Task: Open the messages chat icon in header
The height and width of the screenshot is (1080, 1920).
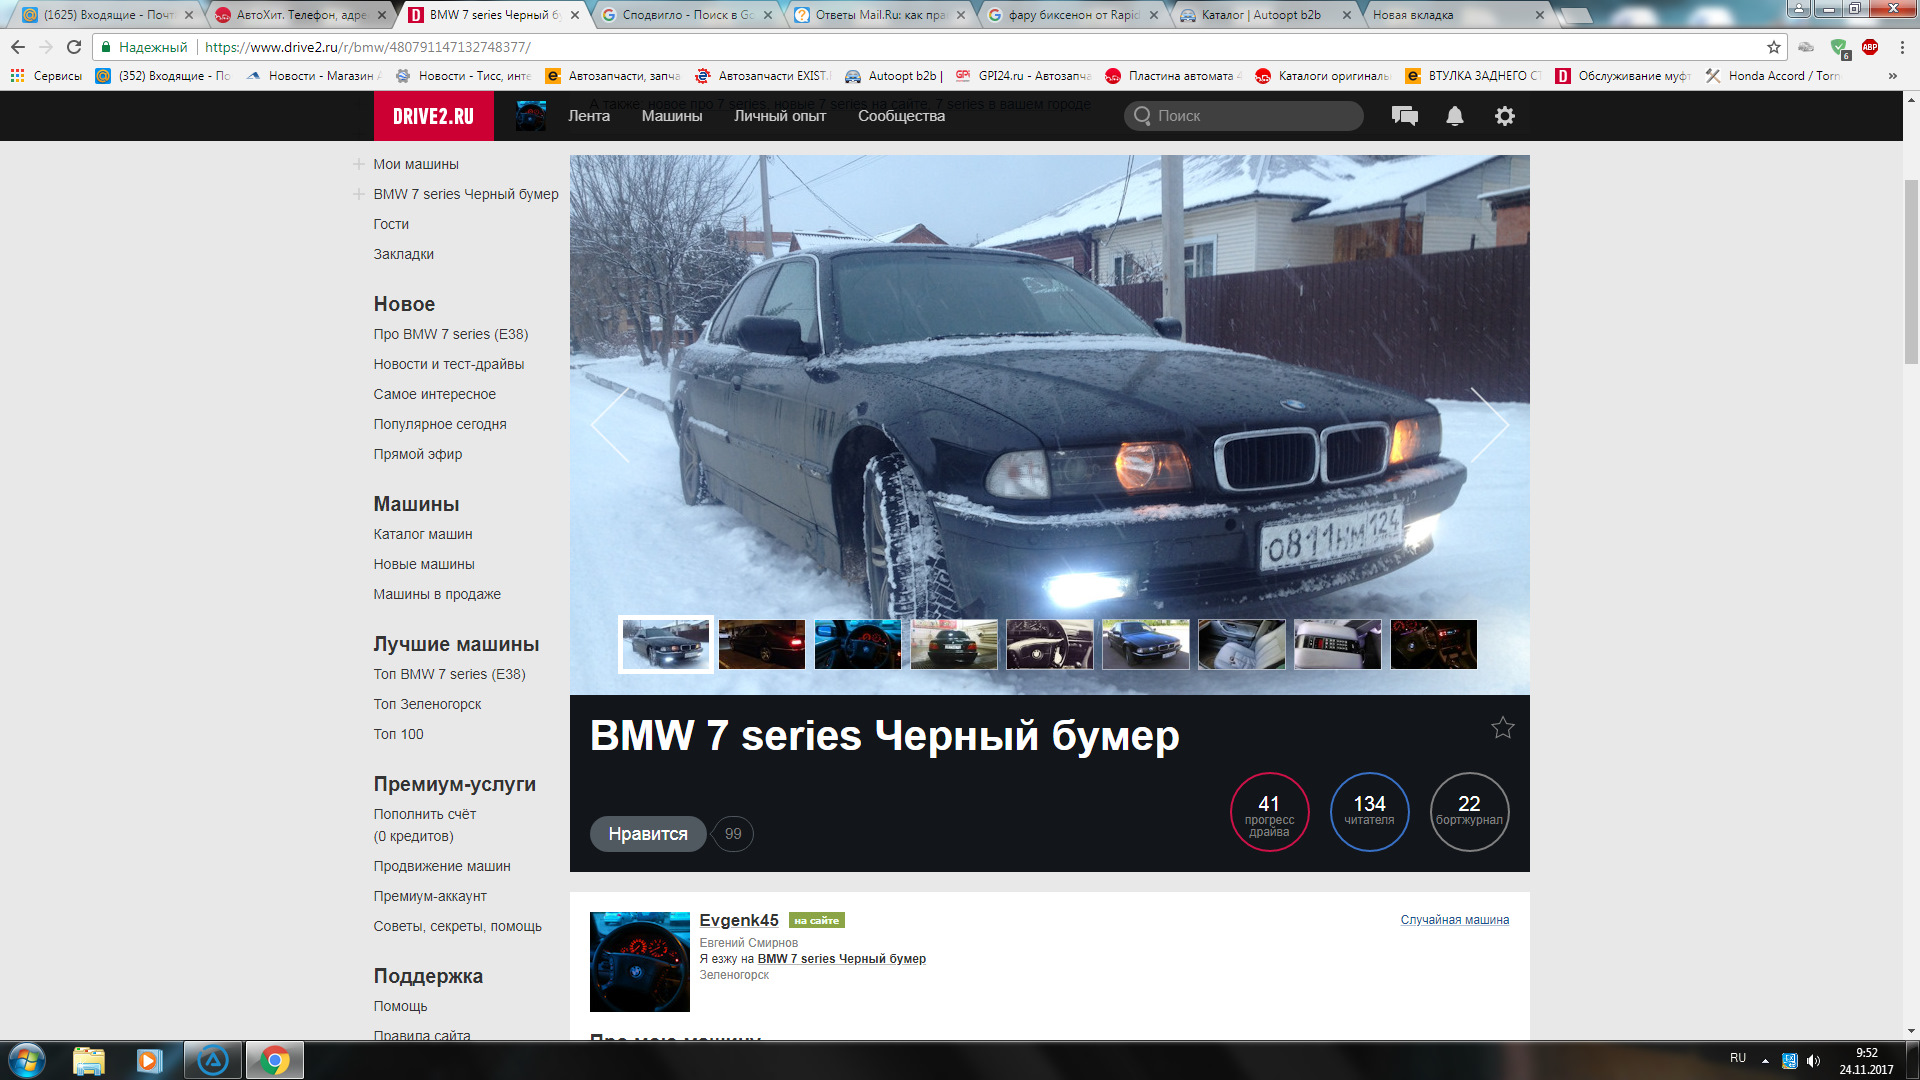Action: 1404,116
